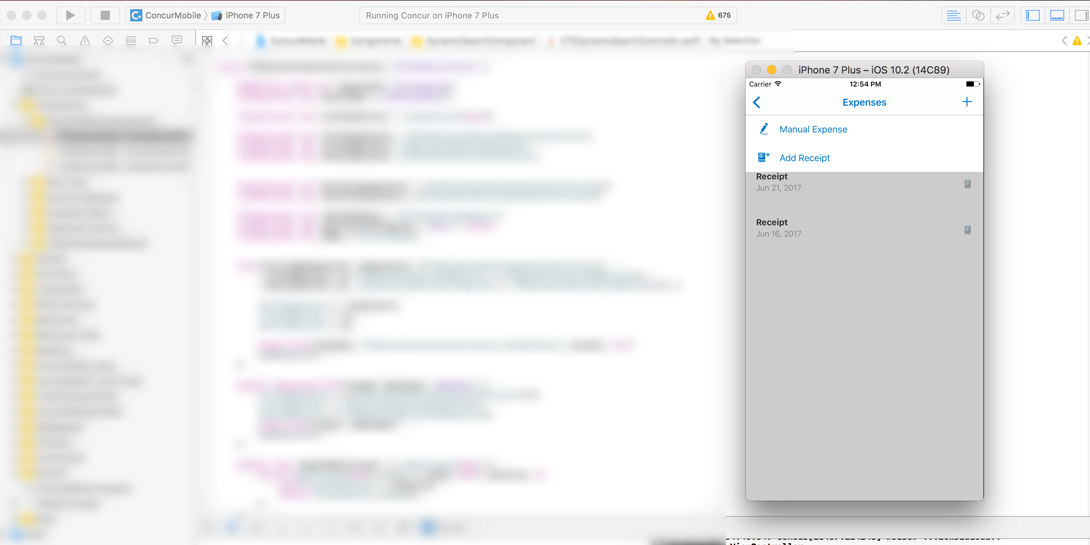The height and width of the screenshot is (545, 1090).
Task: Run the project with the Xcode Play button
Action: 70,15
